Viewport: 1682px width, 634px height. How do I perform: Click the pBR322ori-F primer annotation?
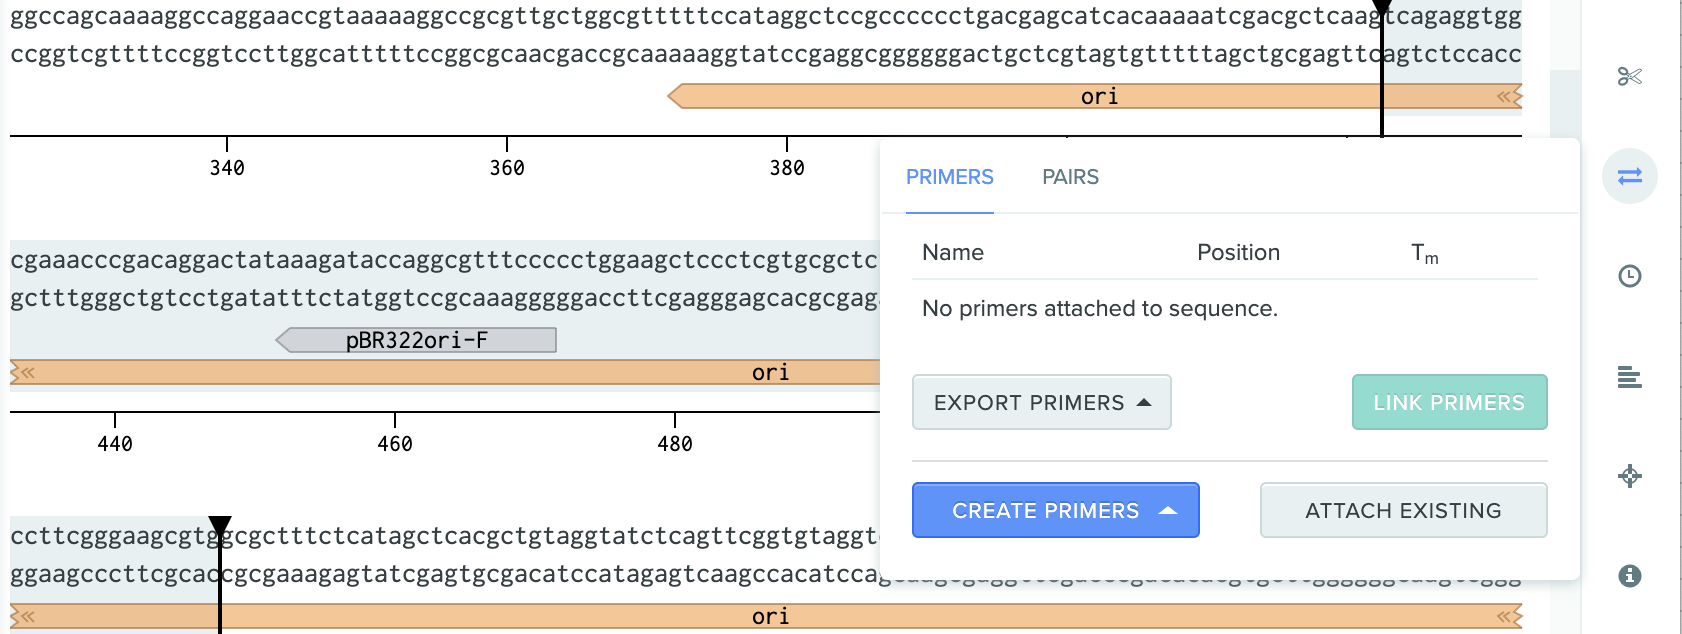click(x=416, y=340)
